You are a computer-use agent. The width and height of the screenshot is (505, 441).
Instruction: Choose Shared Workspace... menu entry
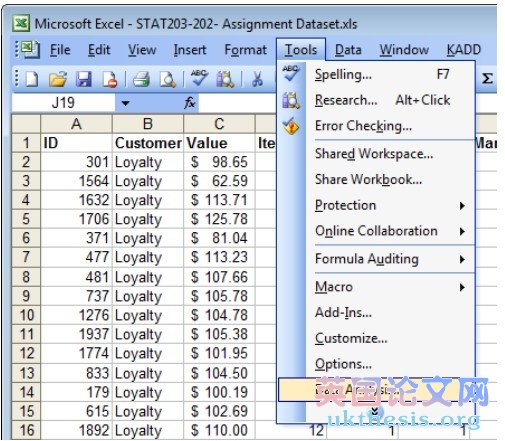click(376, 154)
